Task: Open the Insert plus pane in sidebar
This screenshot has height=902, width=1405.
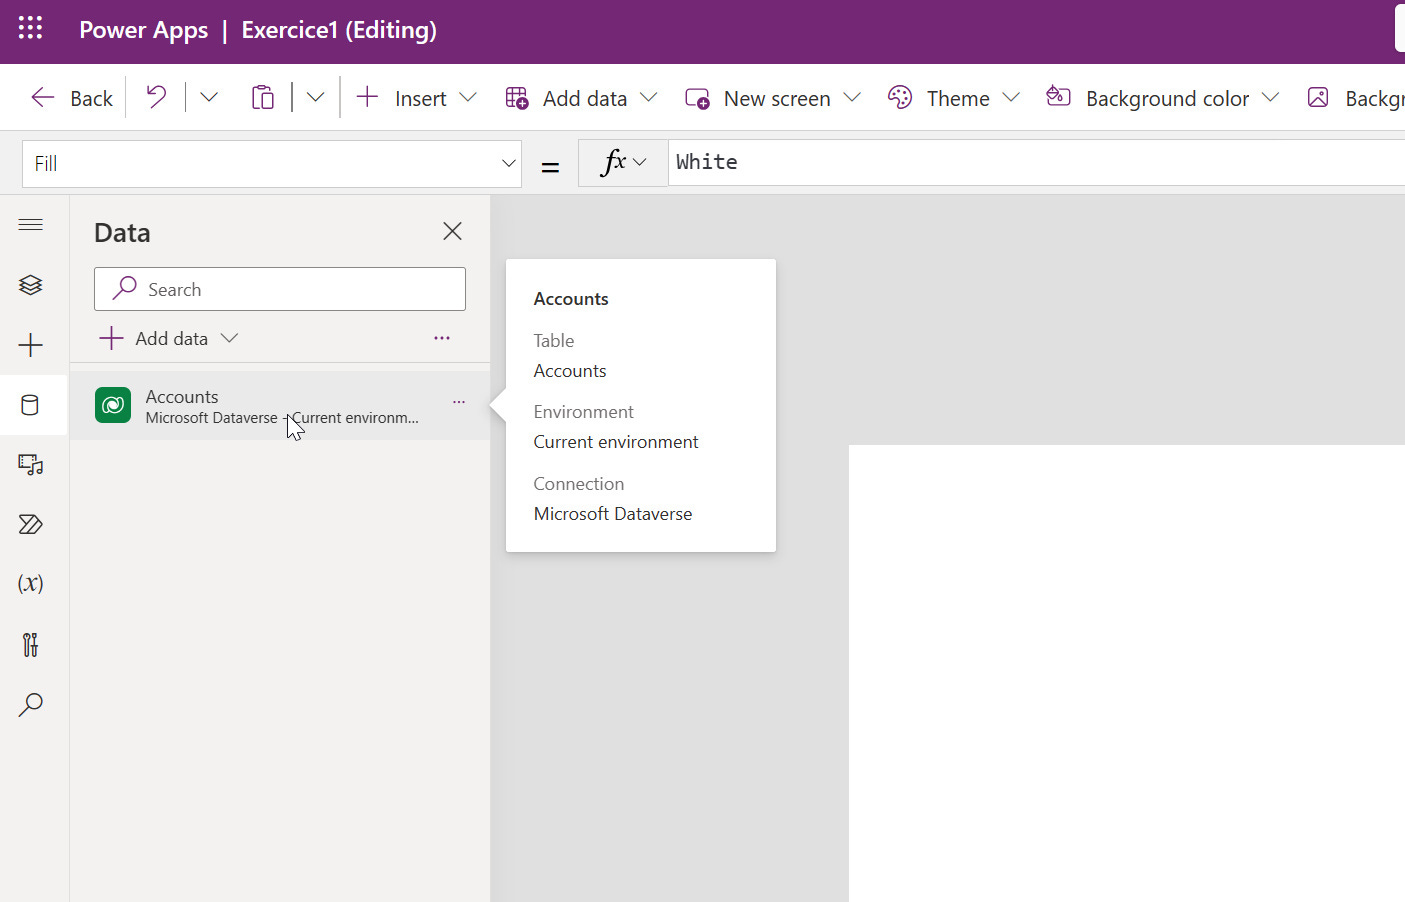Action: click(31, 345)
